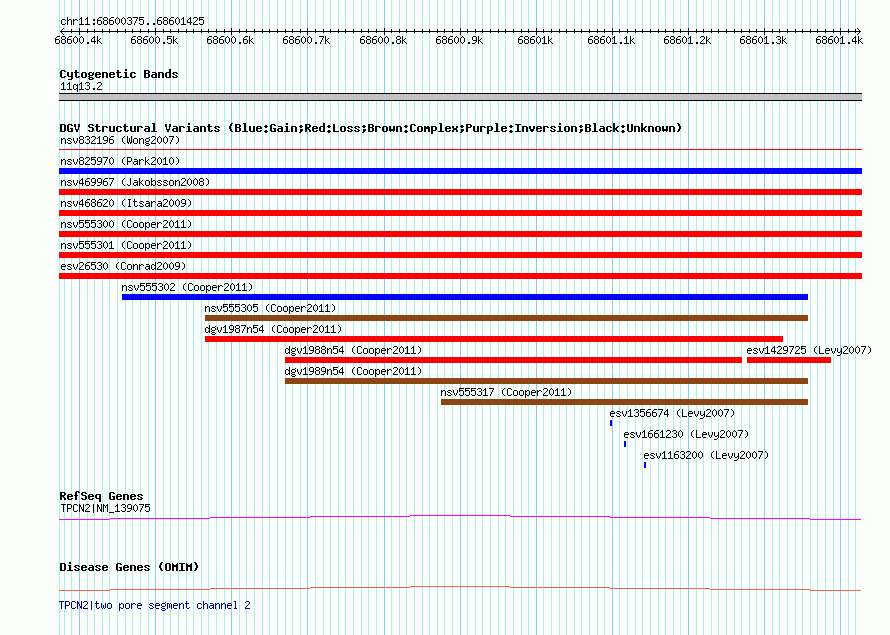Click the nsv555300 (Cooper2011) label
Viewport: 890px width, 635px height.
126,224
